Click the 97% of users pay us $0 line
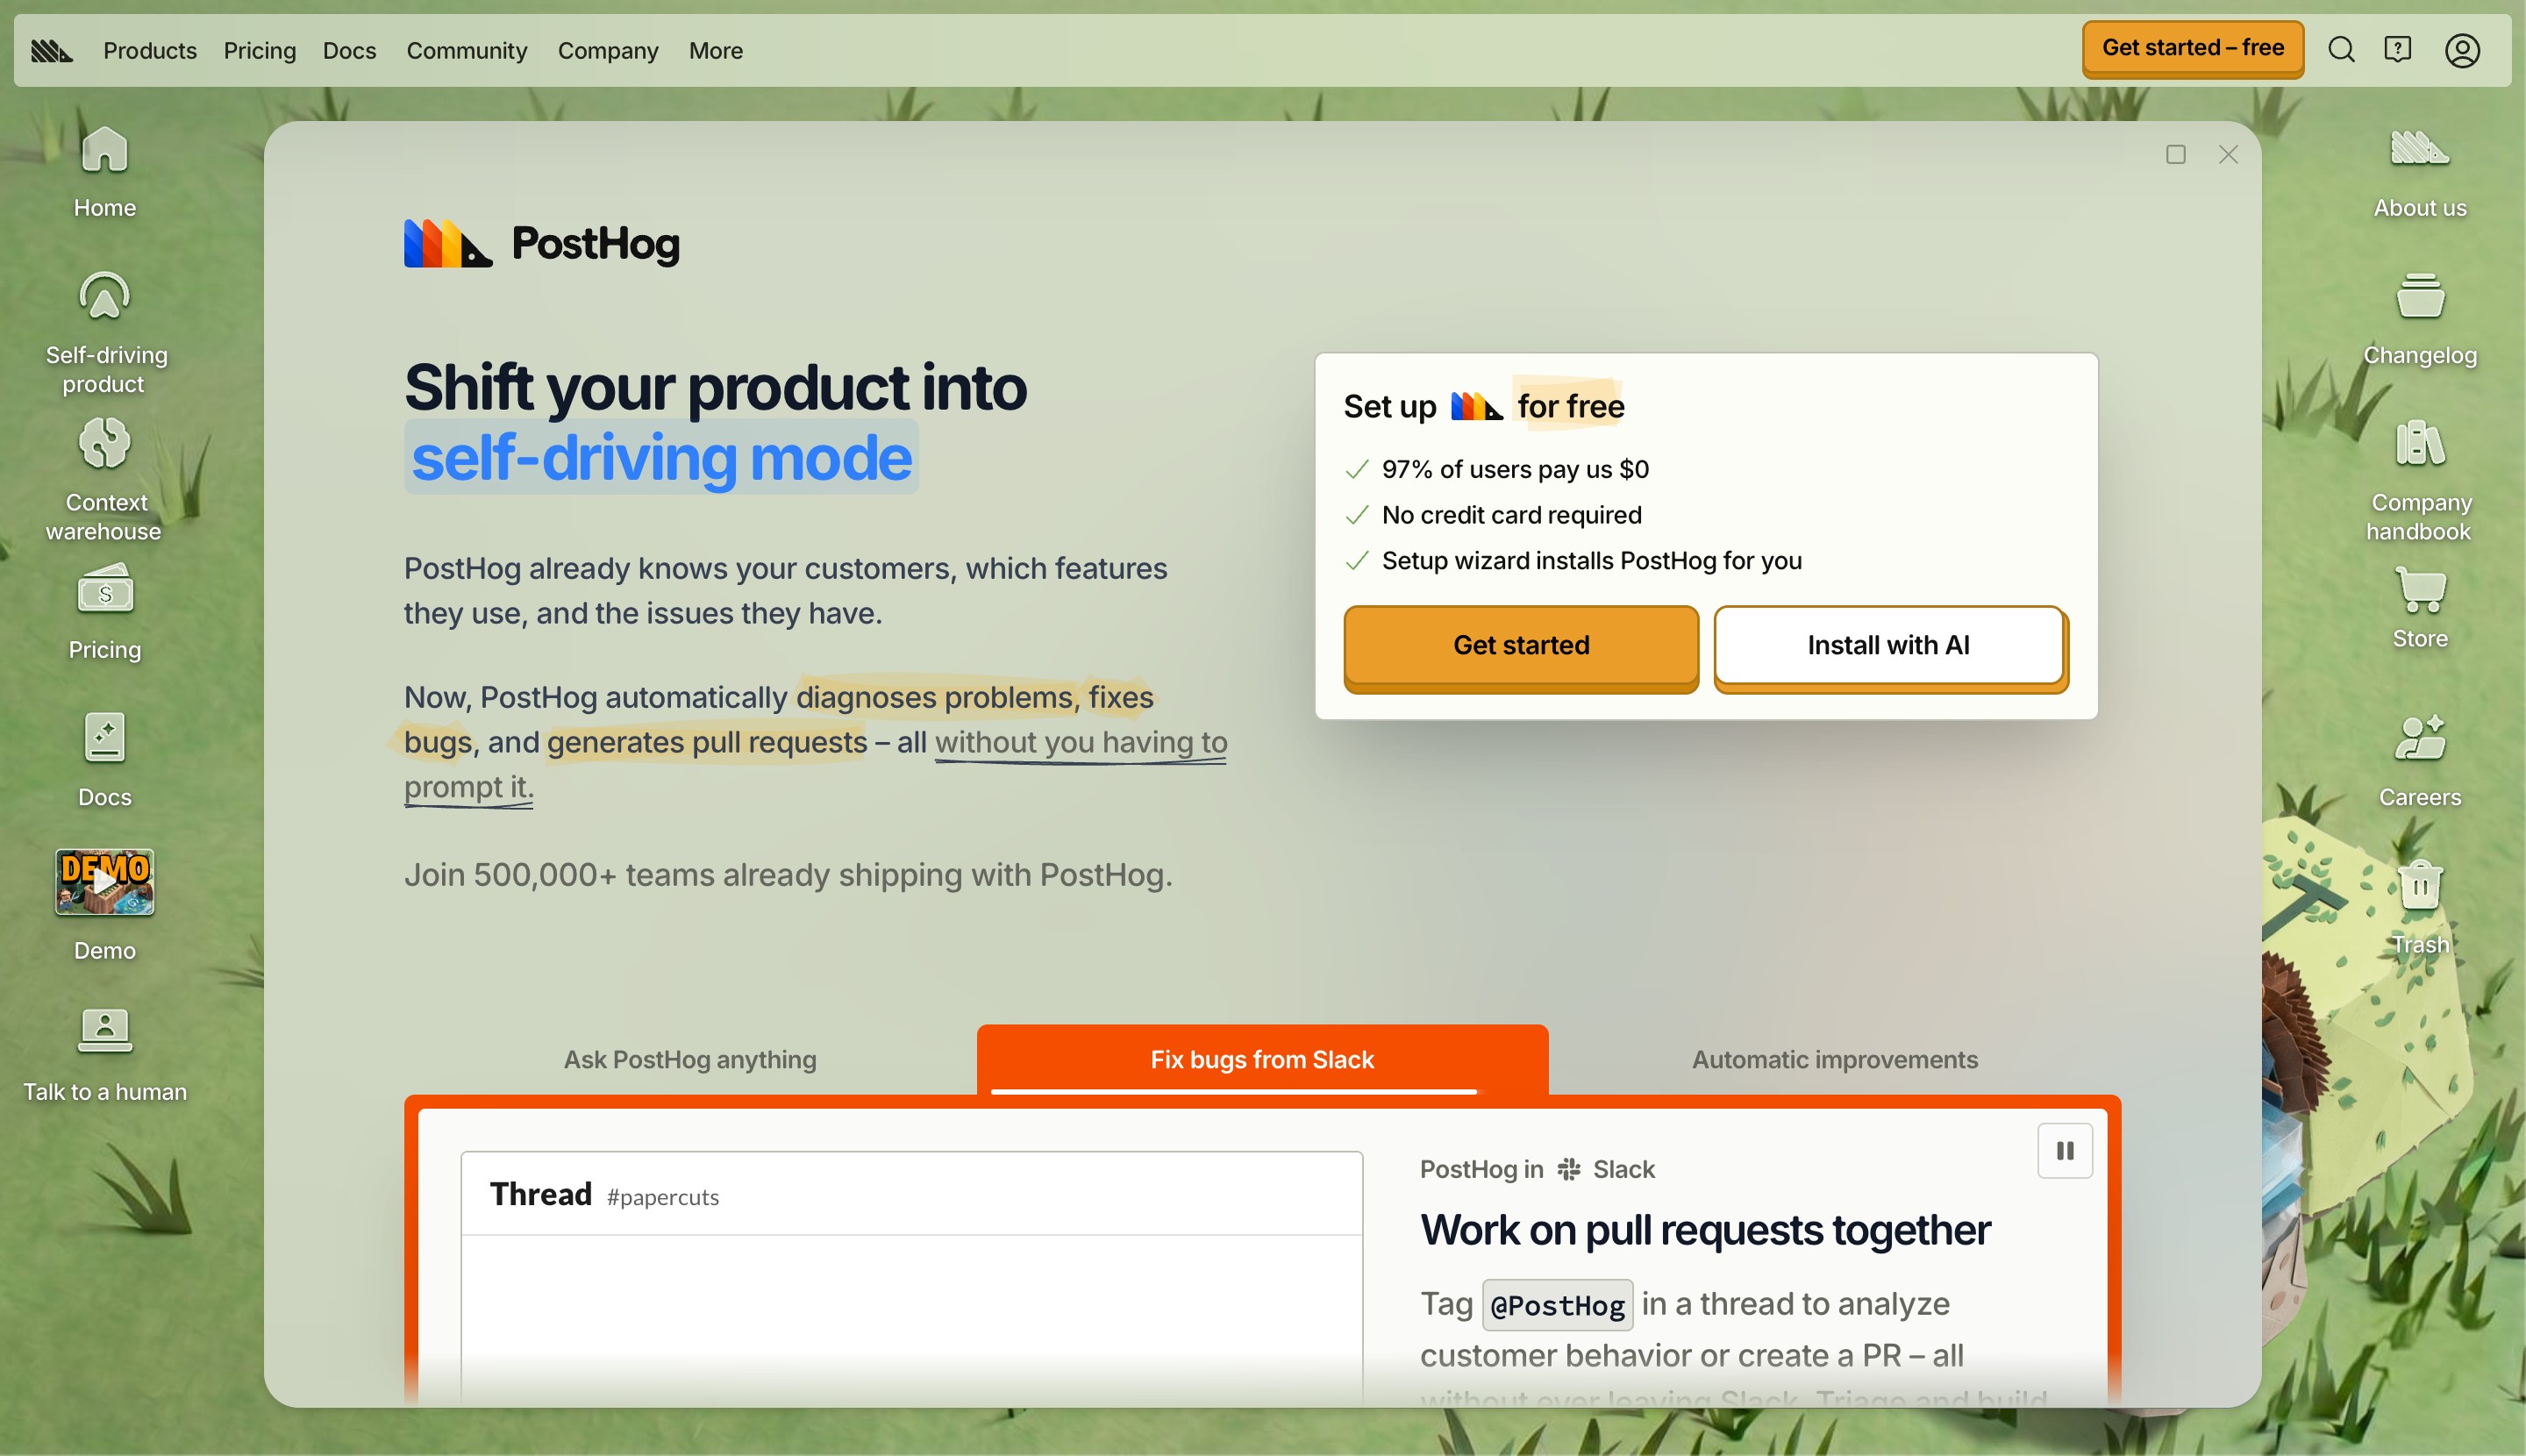 coord(1515,469)
